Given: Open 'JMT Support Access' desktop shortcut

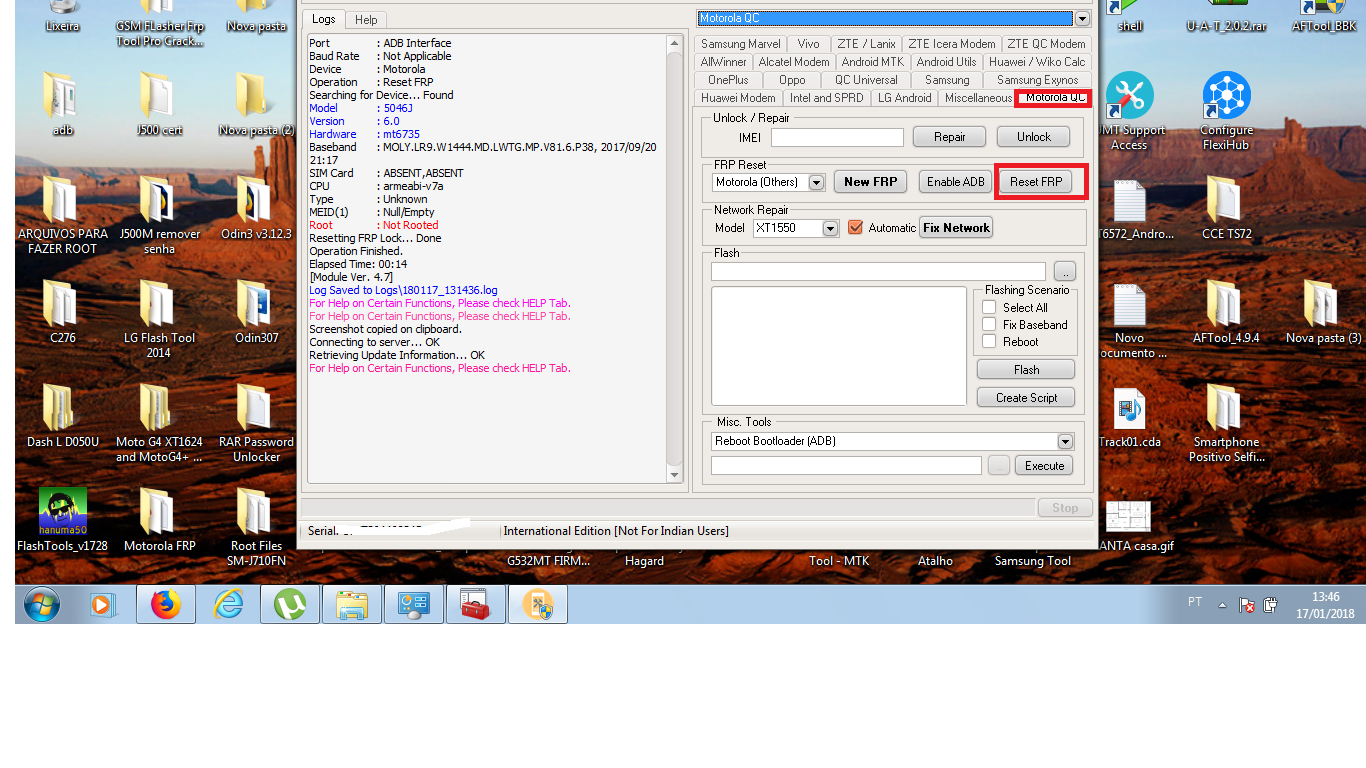Looking at the screenshot, I should coord(1130,112).
